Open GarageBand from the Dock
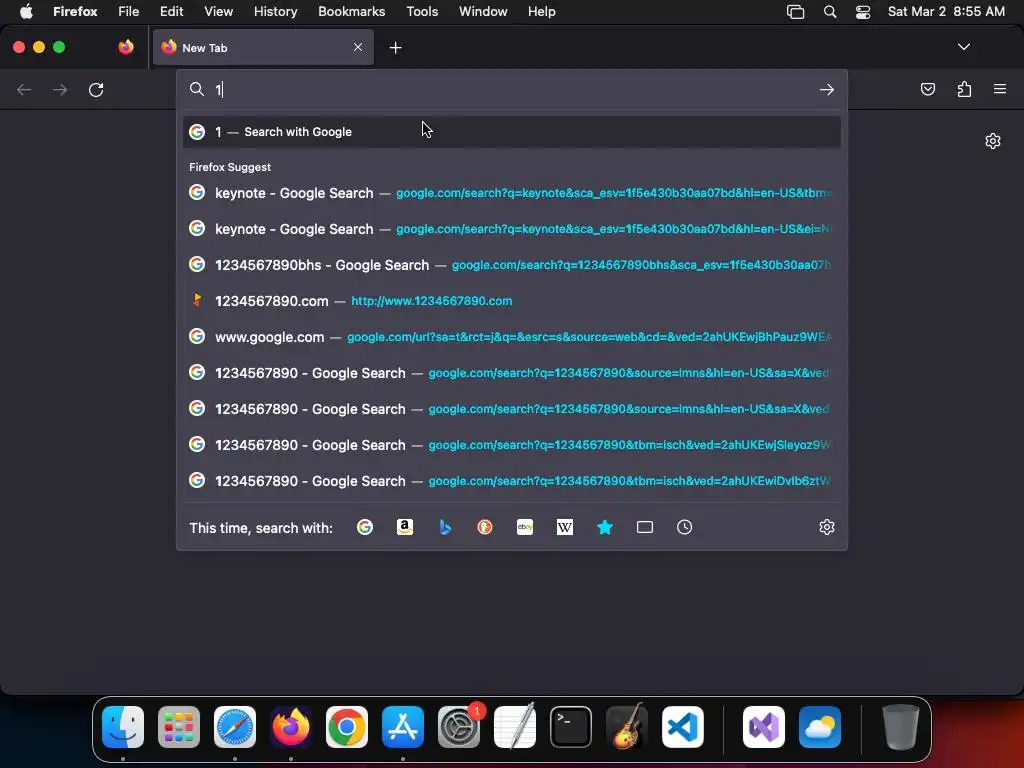The width and height of the screenshot is (1024, 768). coord(627,727)
